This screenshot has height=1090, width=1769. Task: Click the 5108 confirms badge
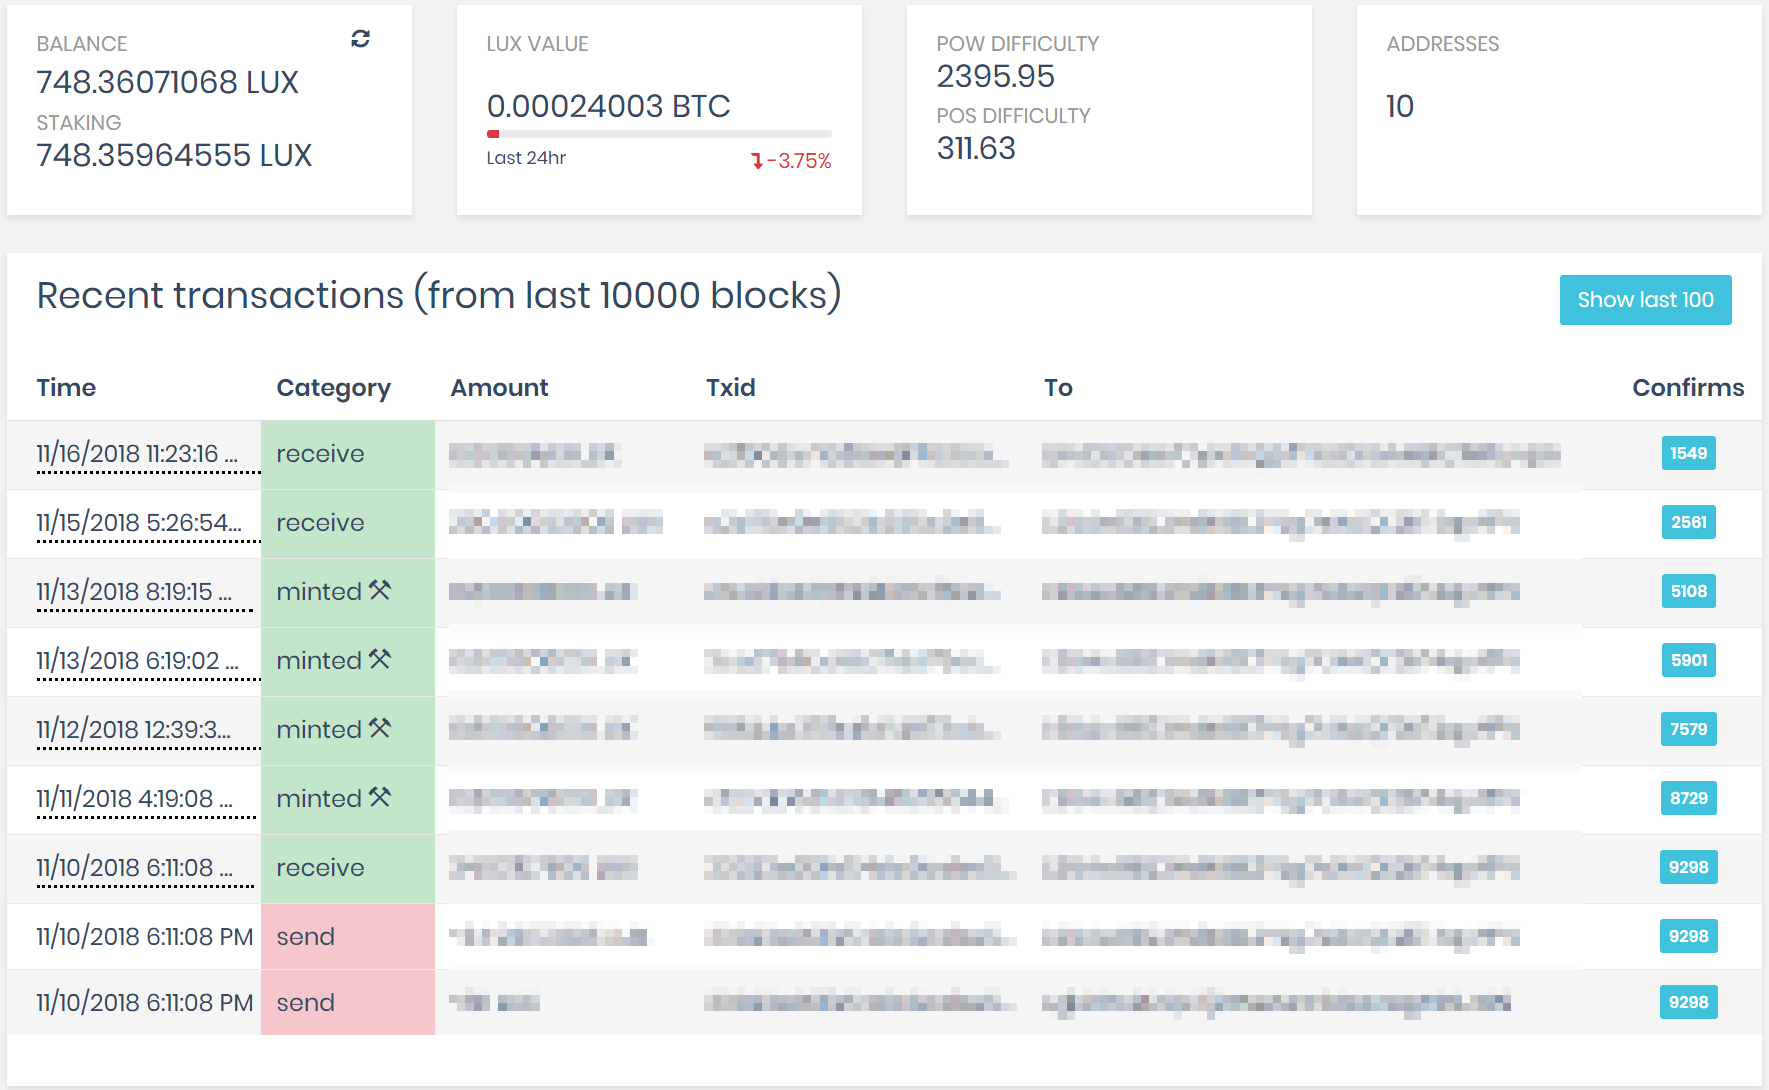coord(1688,591)
